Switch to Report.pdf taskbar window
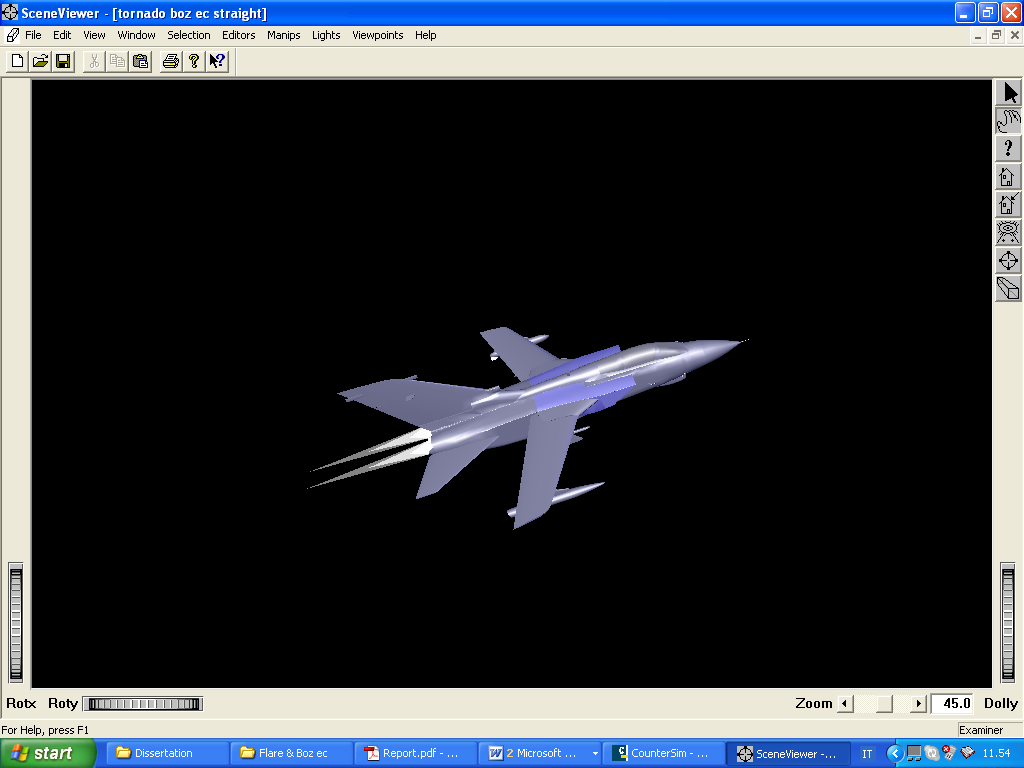Screen dimensions: 1024x768 pyautogui.click(x=415, y=753)
